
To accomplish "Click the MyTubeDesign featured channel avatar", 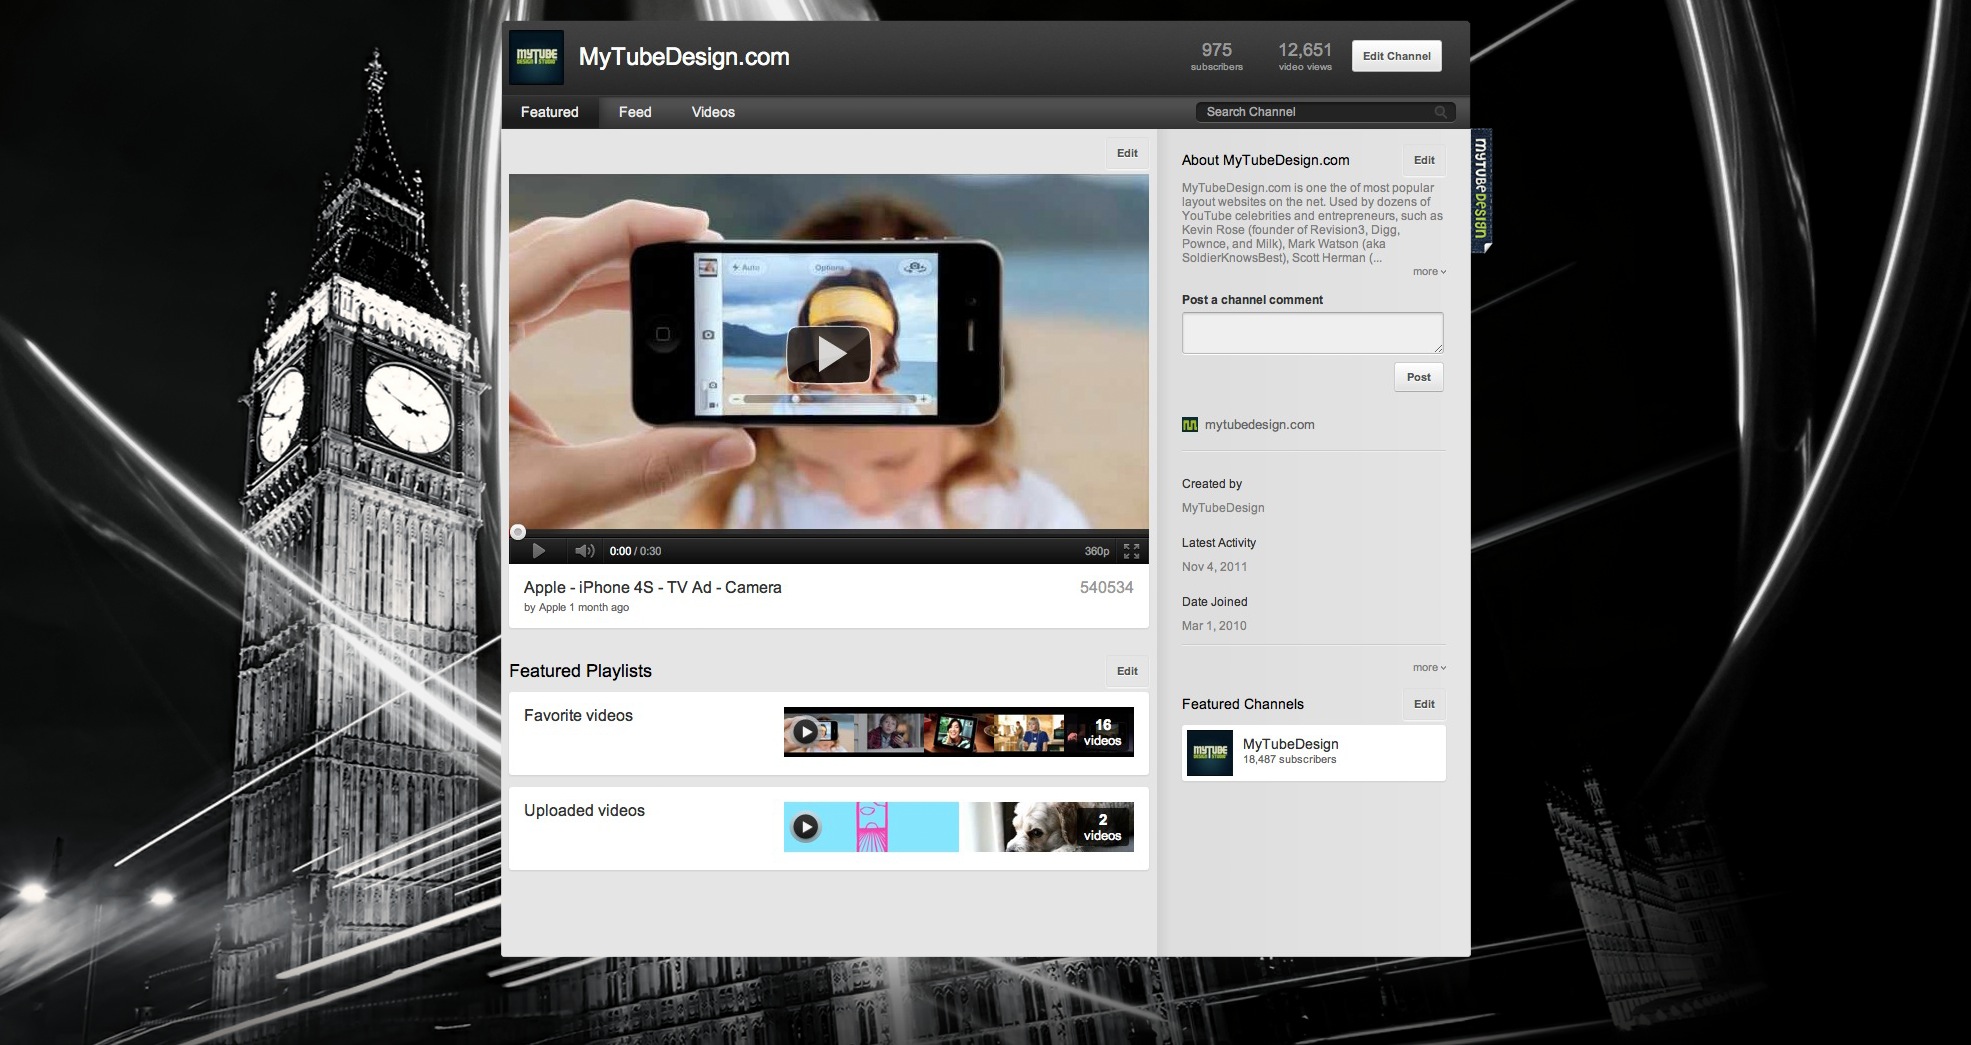I will click(x=1210, y=753).
